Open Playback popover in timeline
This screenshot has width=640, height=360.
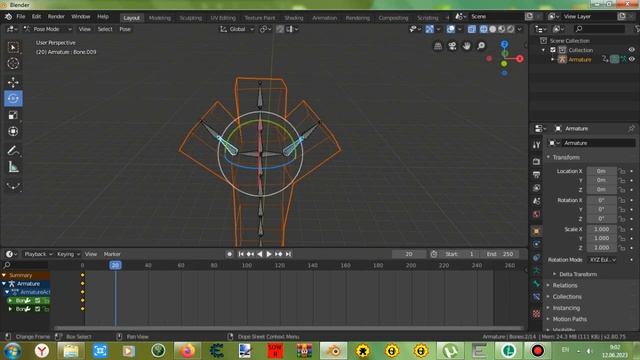coord(38,254)
